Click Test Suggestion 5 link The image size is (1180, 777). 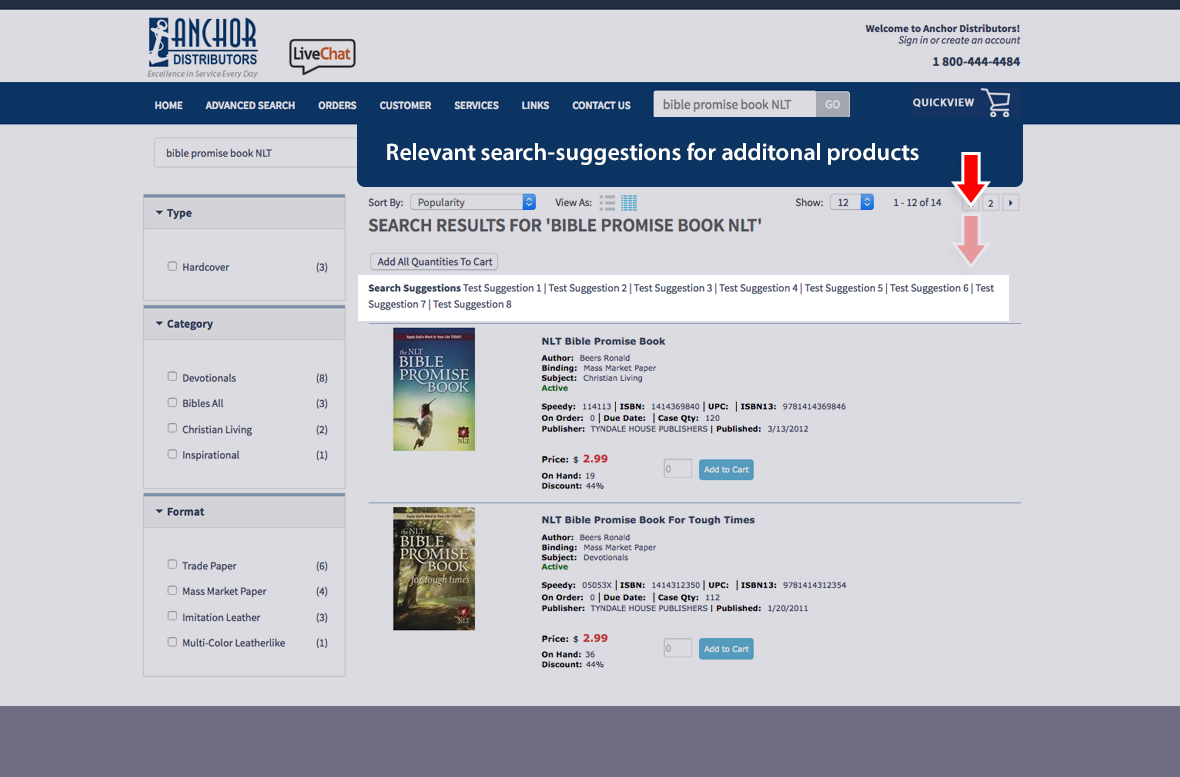[x=844, y=288]
